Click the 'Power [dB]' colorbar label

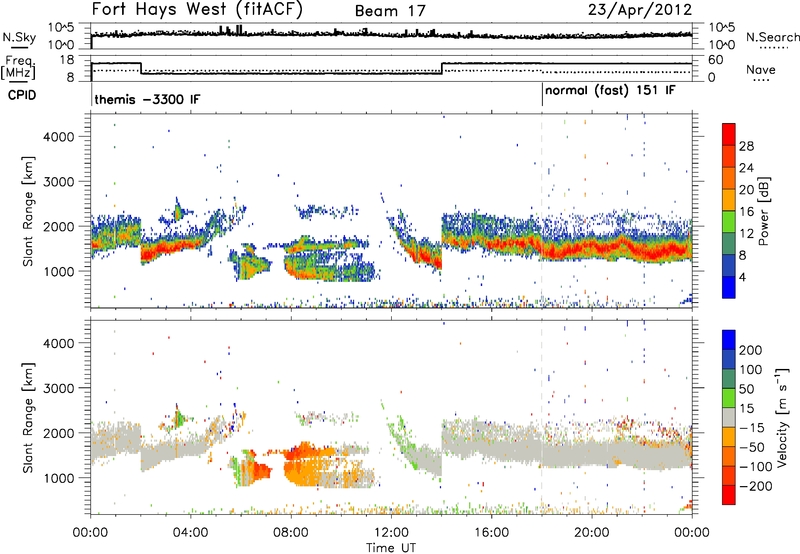click(764, 211)
